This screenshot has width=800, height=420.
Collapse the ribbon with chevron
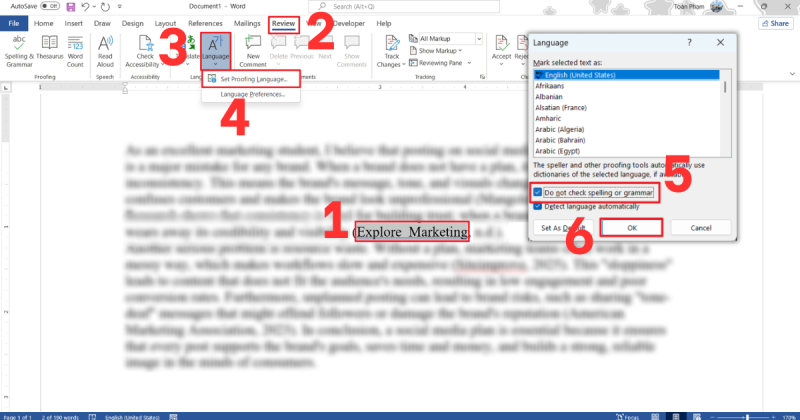pyautogui.click(x=792, y=74)
